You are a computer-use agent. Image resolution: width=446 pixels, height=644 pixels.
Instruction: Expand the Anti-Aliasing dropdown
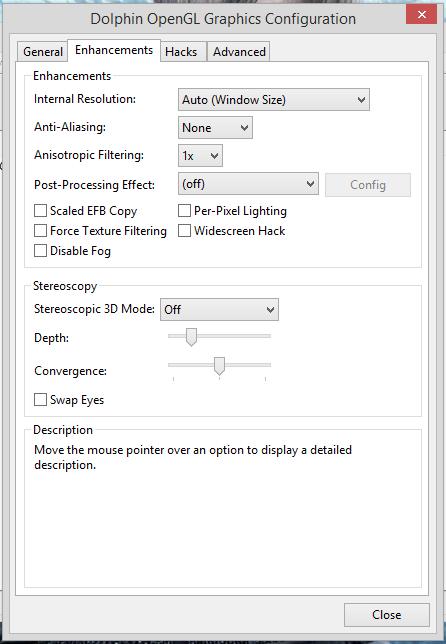coord(215,128)
